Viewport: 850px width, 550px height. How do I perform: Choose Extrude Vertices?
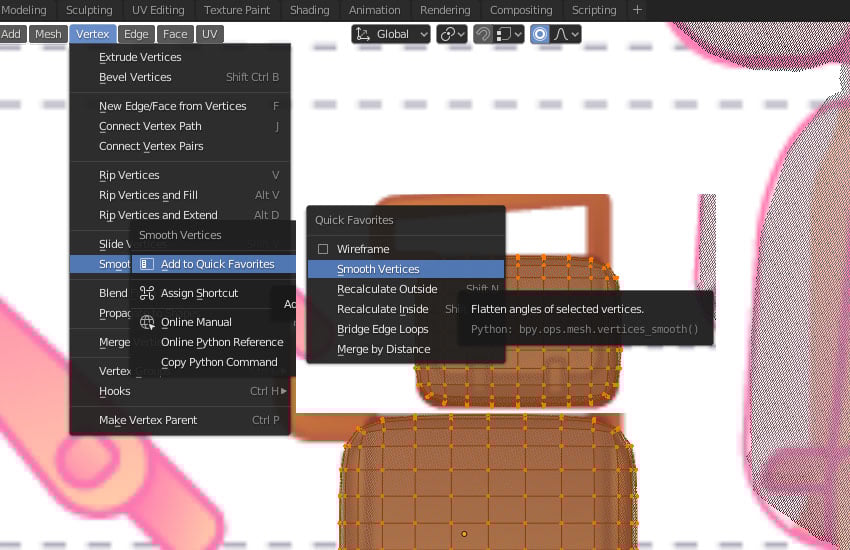(x=180, y=57)
